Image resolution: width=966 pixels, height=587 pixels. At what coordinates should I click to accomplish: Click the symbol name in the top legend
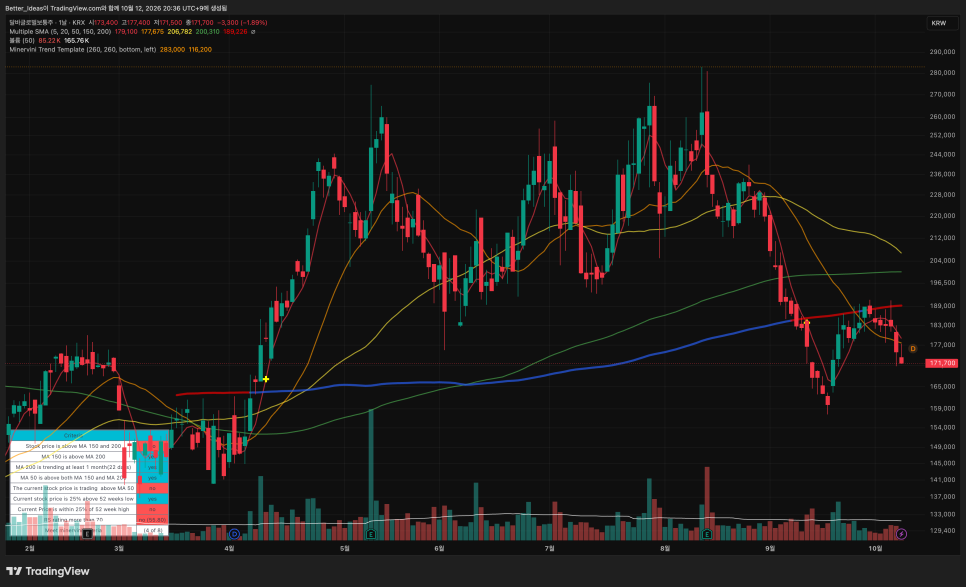click(x=31, y=22)
